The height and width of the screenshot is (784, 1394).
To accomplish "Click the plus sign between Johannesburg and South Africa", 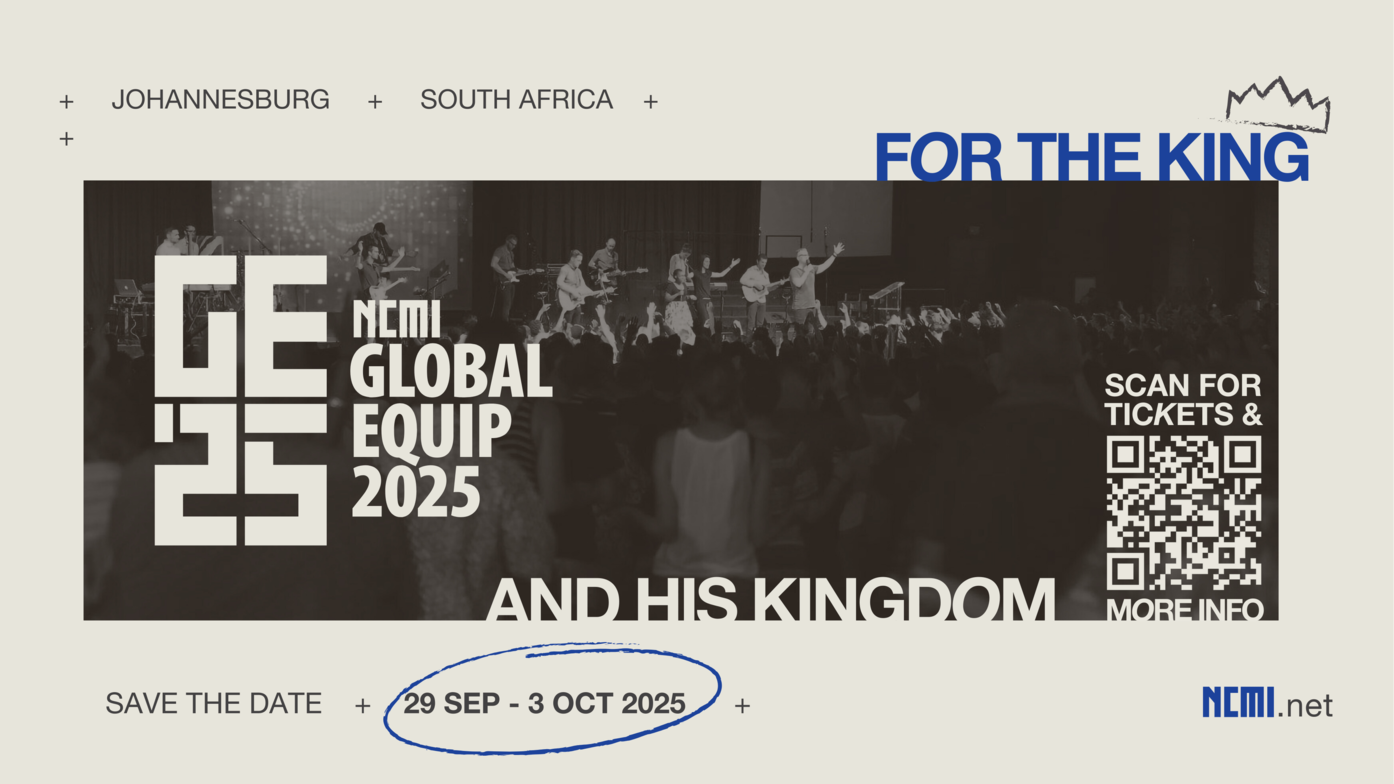I will click(375, 101).
